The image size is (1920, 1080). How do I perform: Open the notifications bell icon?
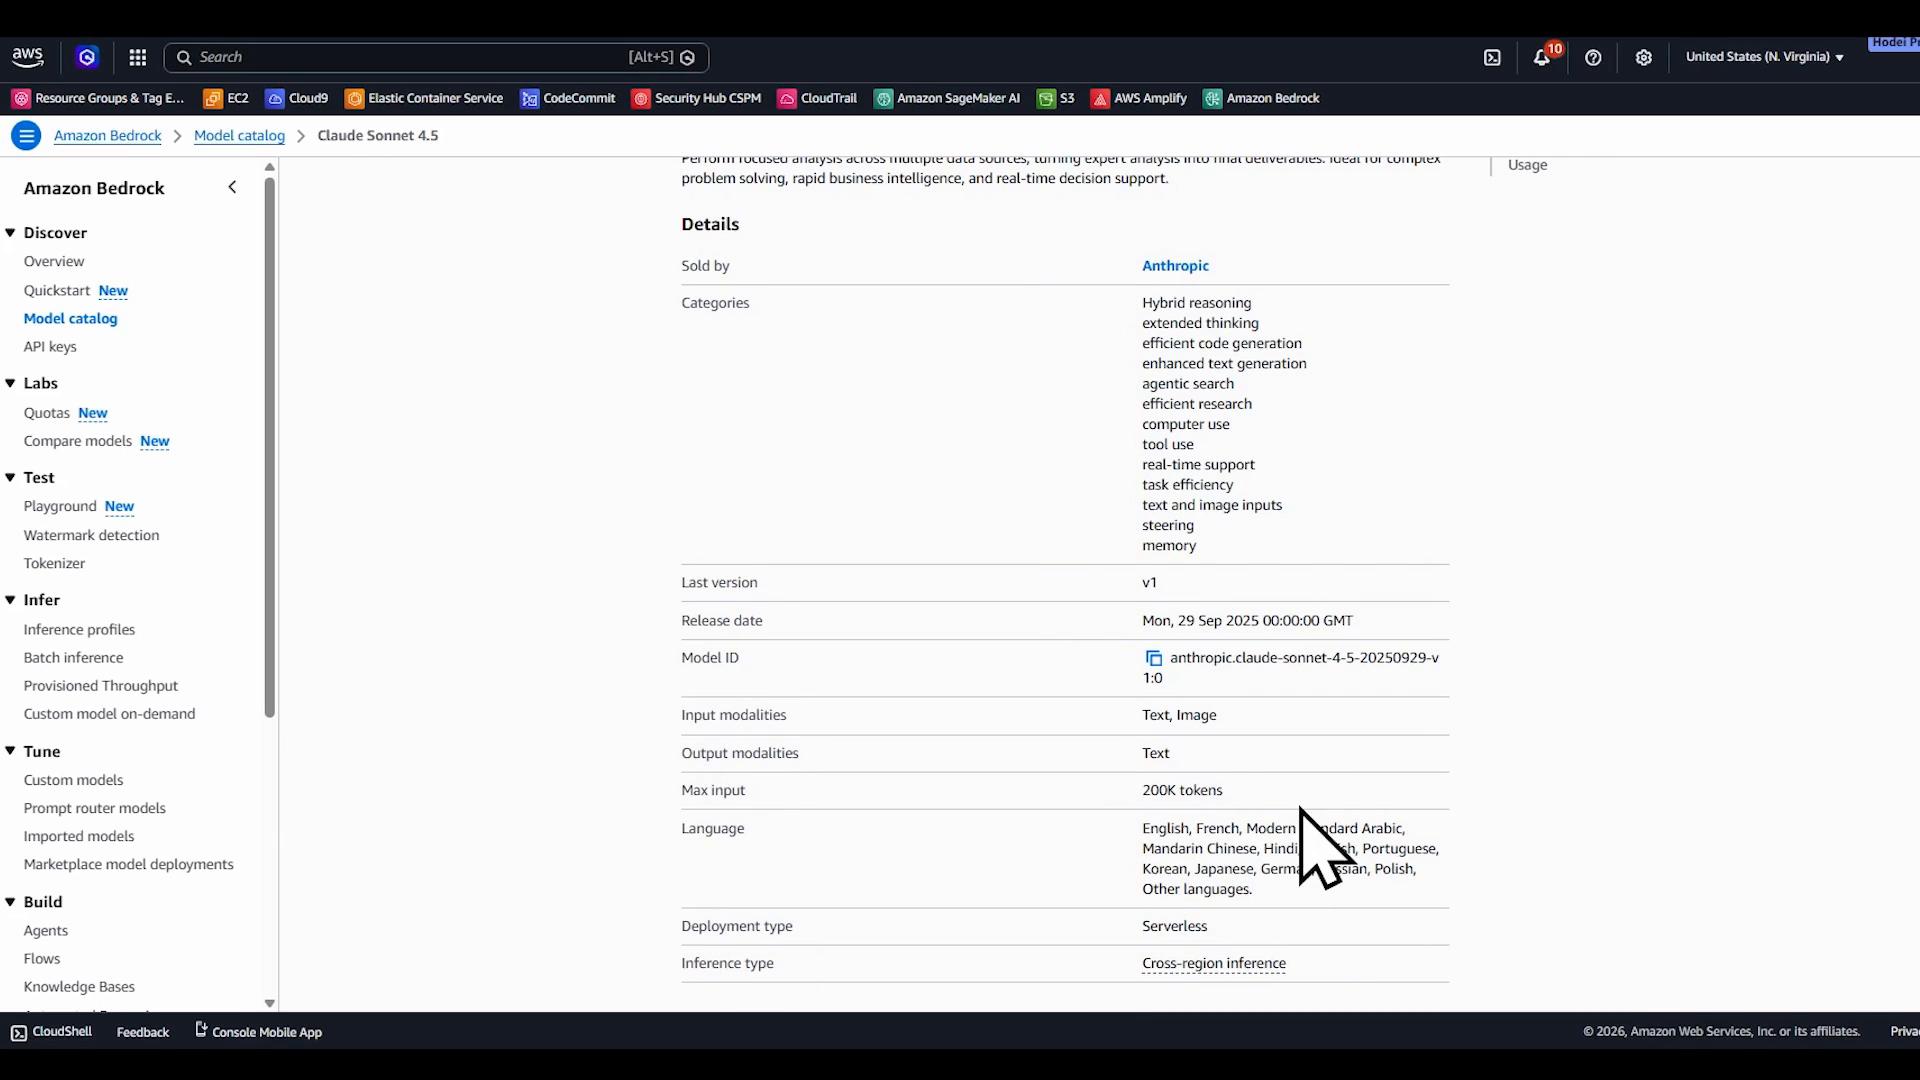click(1542, 58)
